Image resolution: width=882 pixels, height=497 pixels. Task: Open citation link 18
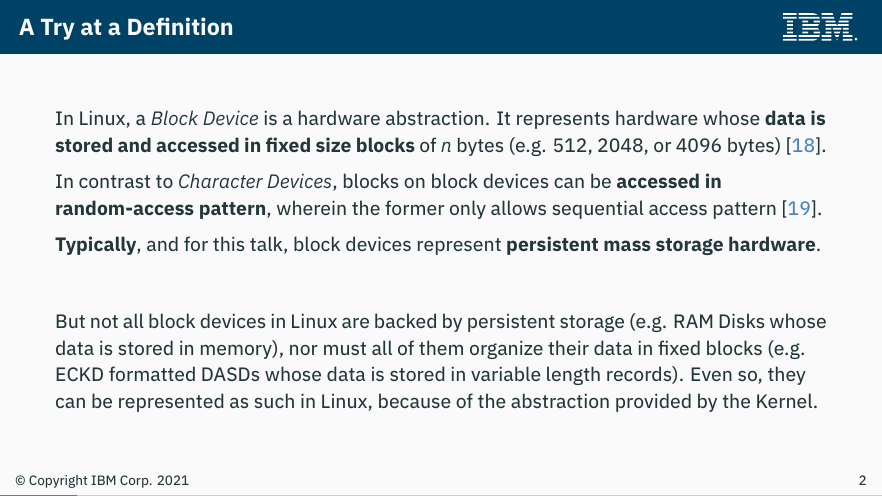coord(803,146)
